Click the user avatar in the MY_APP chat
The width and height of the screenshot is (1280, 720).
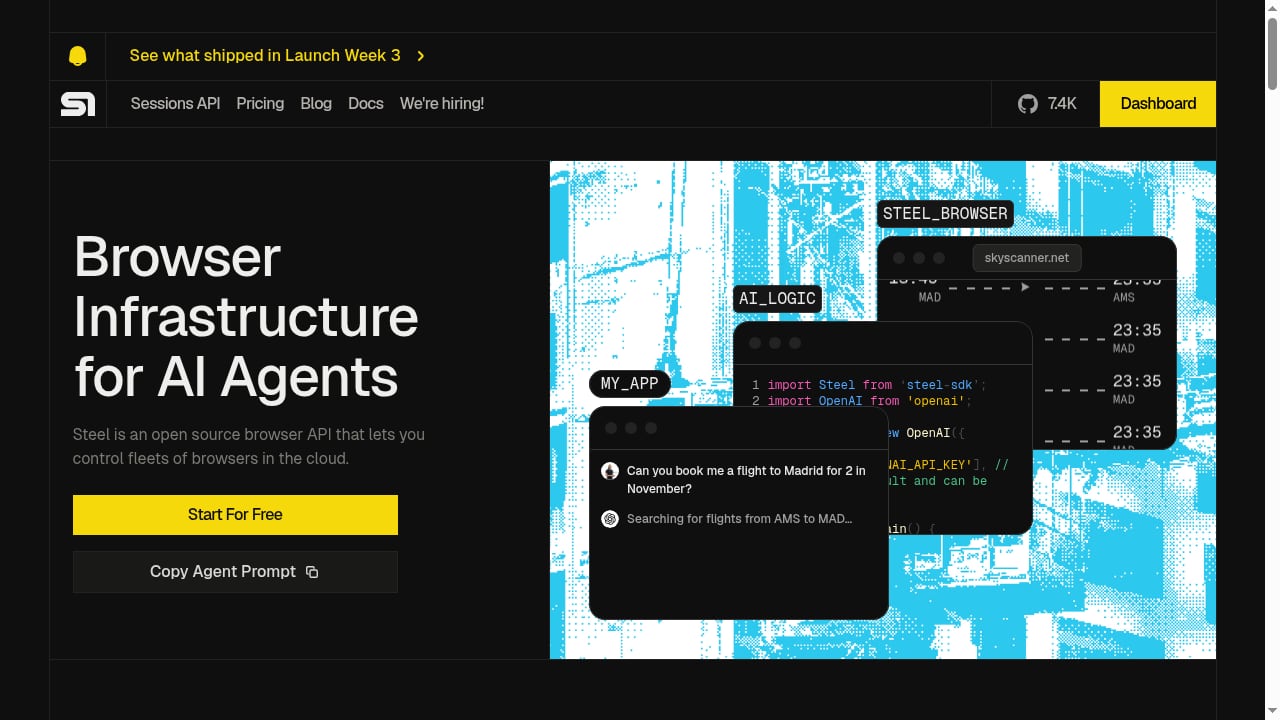(x=610, y=471)
